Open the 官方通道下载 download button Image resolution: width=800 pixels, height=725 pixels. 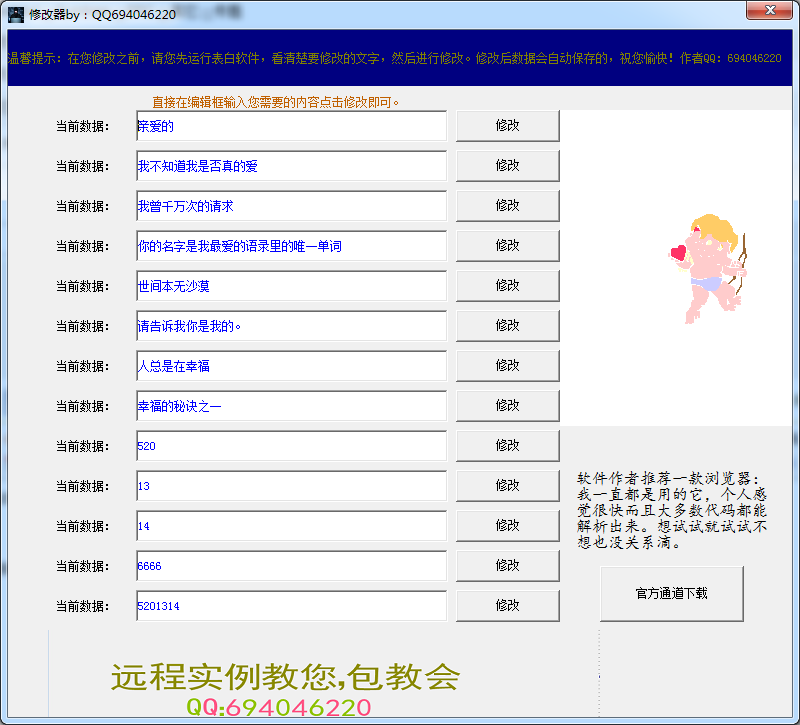click(671, 593)
